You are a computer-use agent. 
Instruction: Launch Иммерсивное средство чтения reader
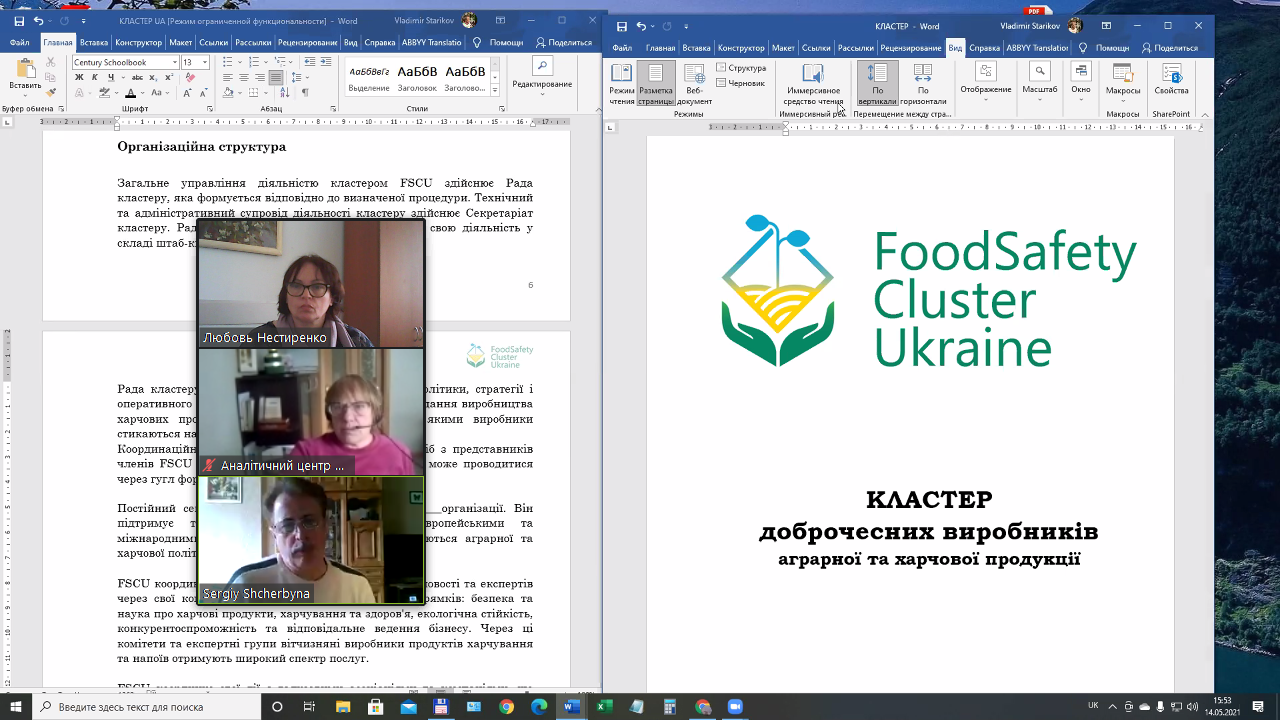point(813,84)
